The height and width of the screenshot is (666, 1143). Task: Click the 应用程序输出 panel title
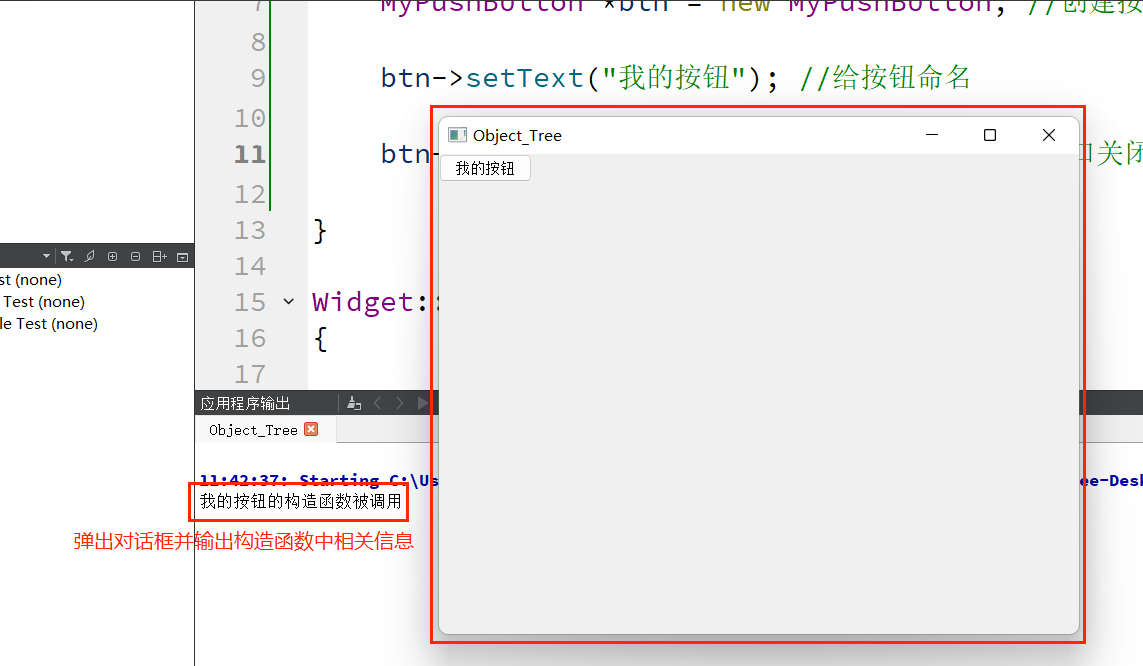245,403
